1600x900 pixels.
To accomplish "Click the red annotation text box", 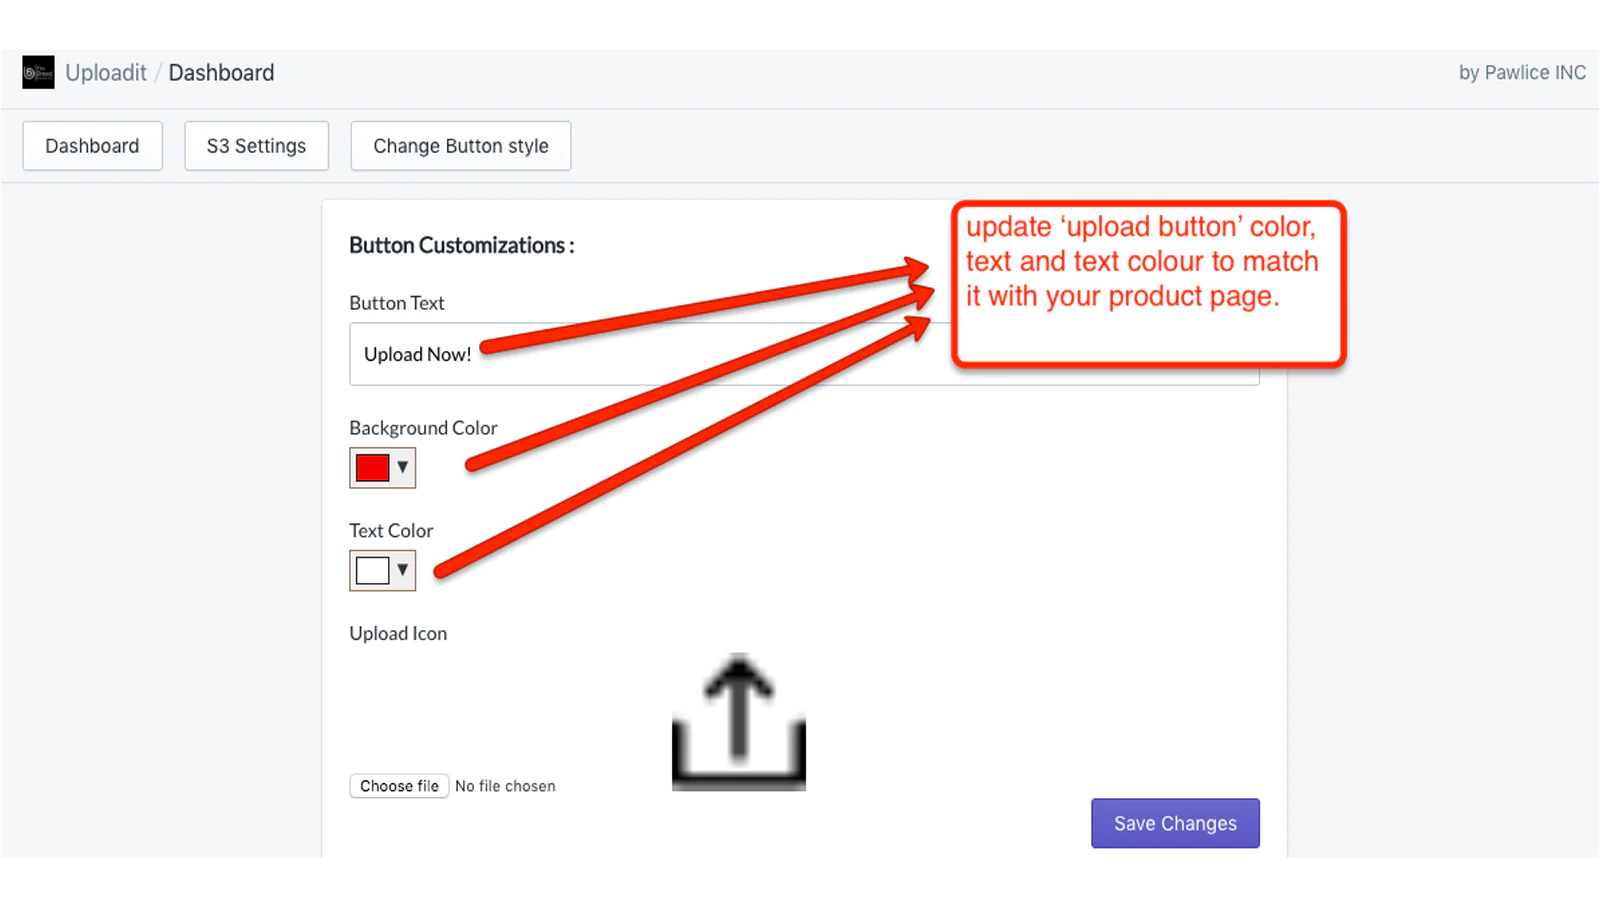I will tap(1148, 284).
